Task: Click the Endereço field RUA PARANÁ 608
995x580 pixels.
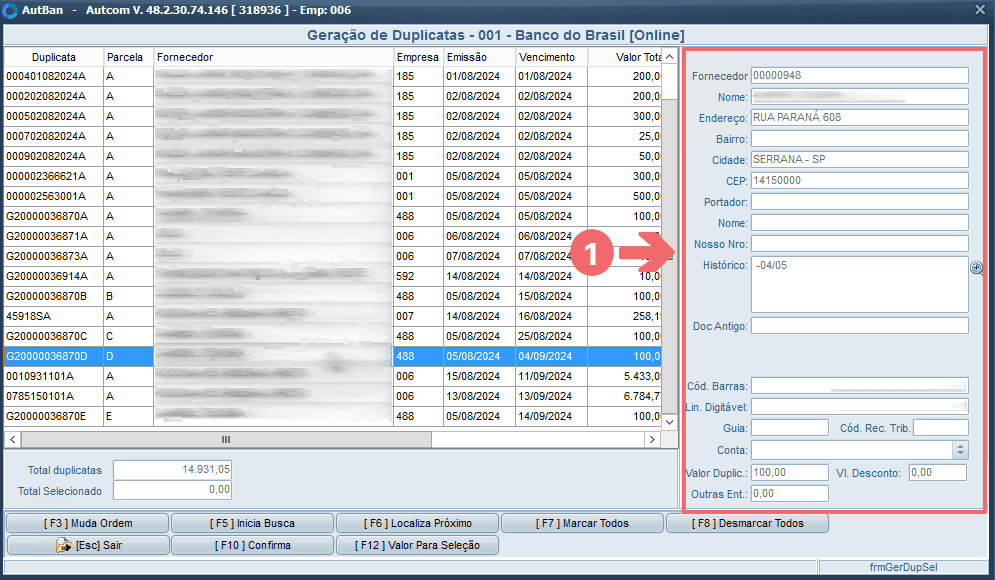Action: (860, 117)
